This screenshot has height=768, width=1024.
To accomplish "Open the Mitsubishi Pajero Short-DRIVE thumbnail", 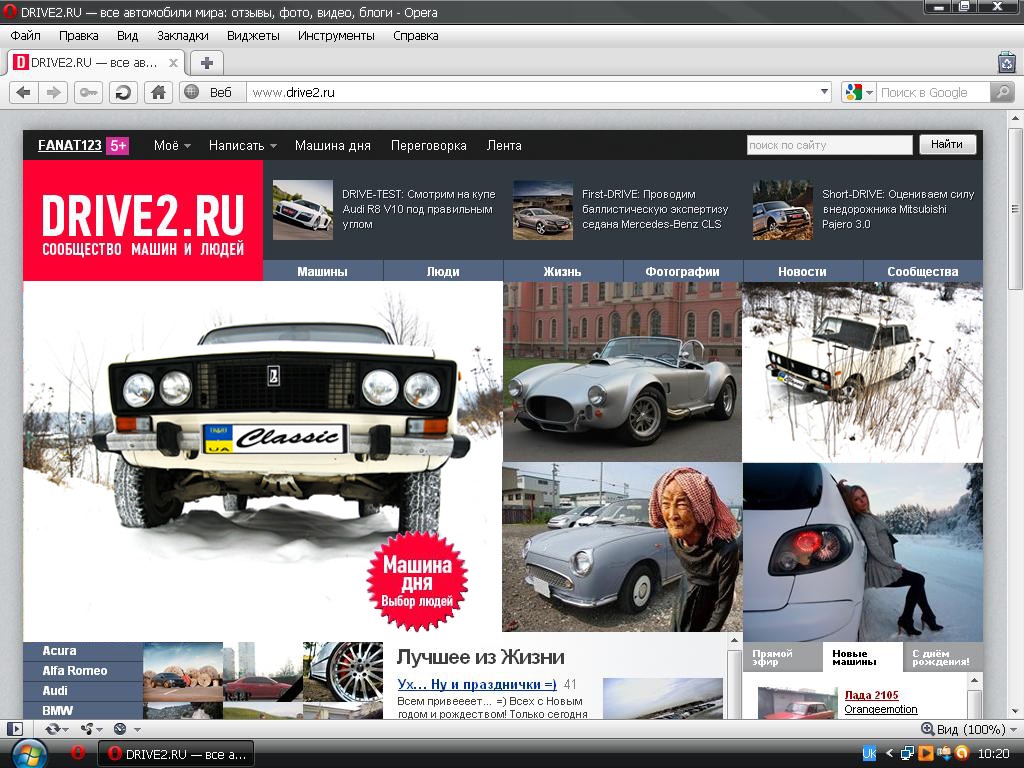I will tap(782, 210).
